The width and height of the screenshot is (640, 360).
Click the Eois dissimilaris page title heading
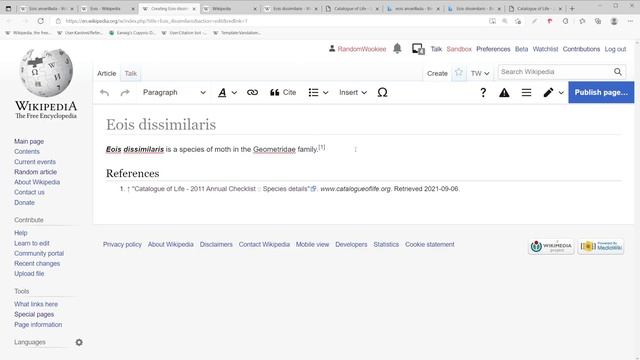[161, 124]
